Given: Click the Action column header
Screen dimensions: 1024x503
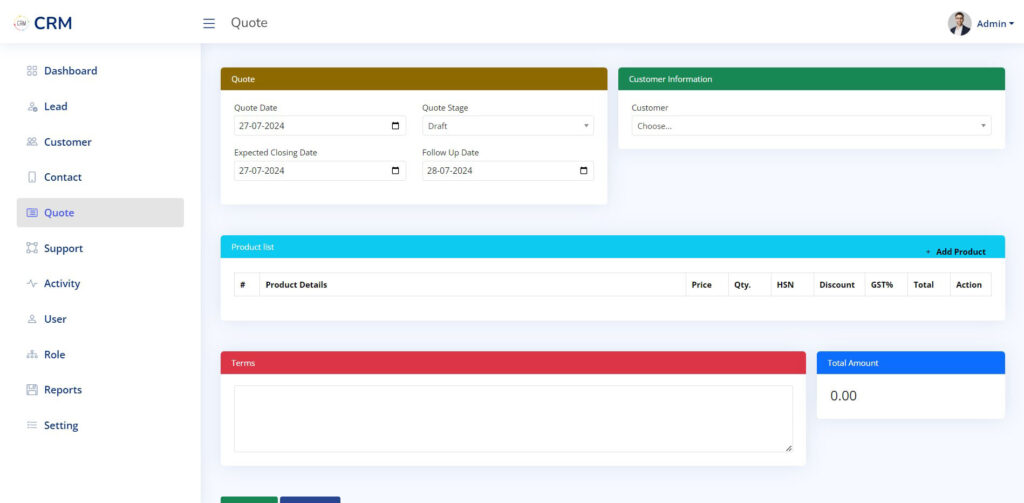Looking at the screenshot, I should point(968,285).
